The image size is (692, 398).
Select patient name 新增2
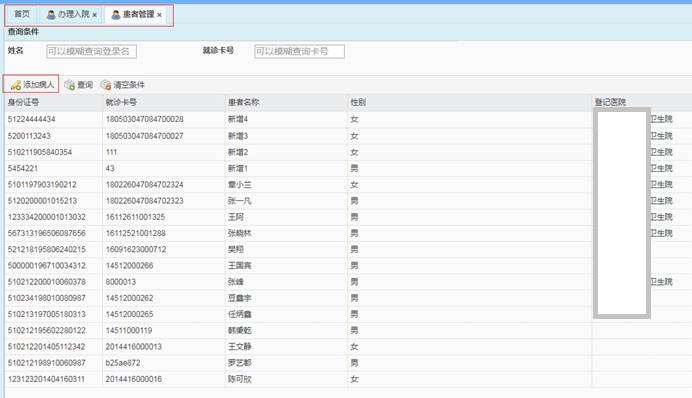238,152
